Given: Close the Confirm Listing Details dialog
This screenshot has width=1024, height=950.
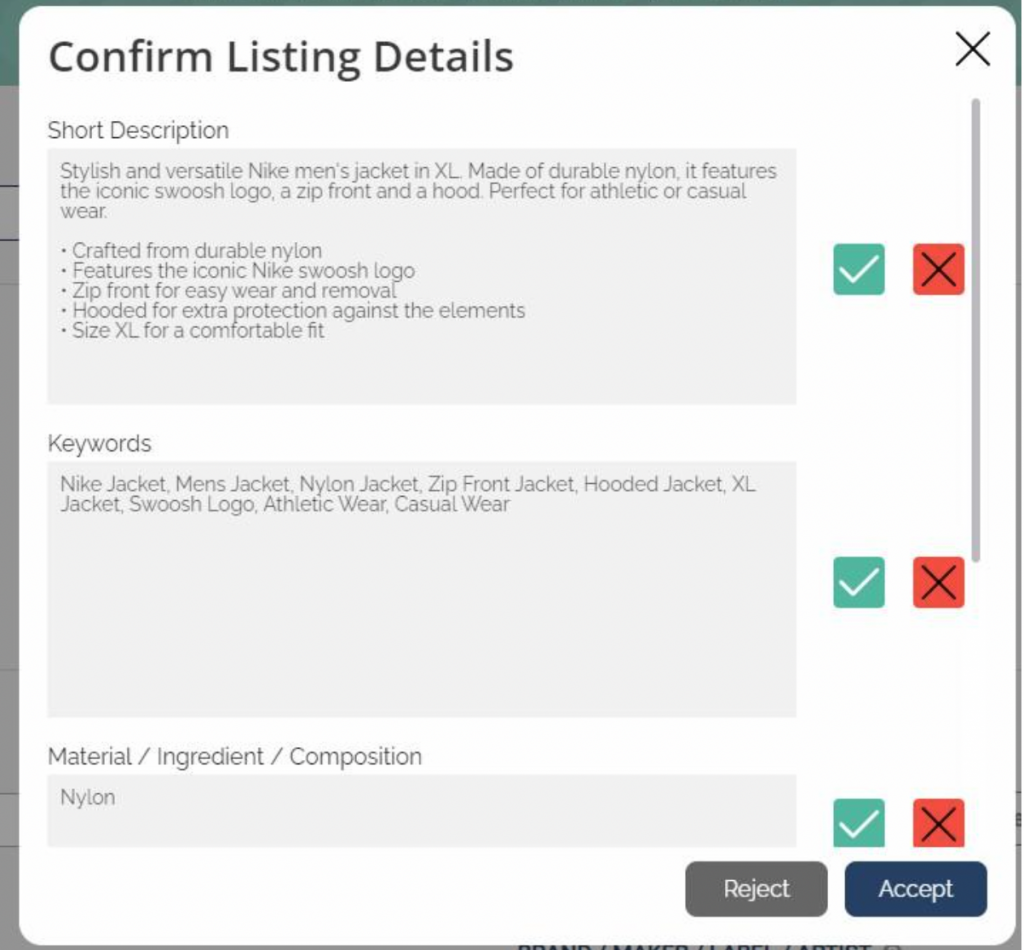Looking at the screenshot, I should (972, 49).
